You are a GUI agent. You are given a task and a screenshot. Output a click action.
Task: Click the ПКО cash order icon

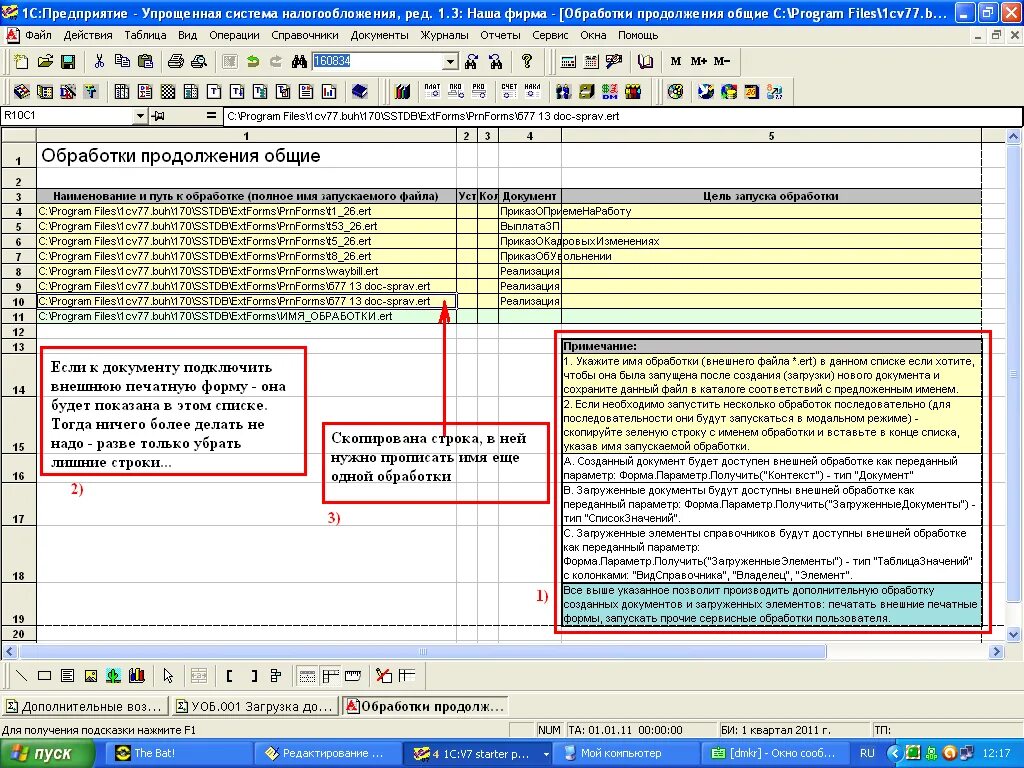point(455,91)
